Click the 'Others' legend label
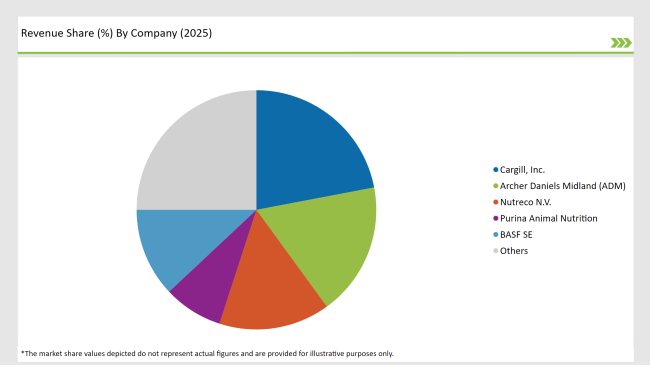Viewport: 650px width, 370px height. click(514, 251)
